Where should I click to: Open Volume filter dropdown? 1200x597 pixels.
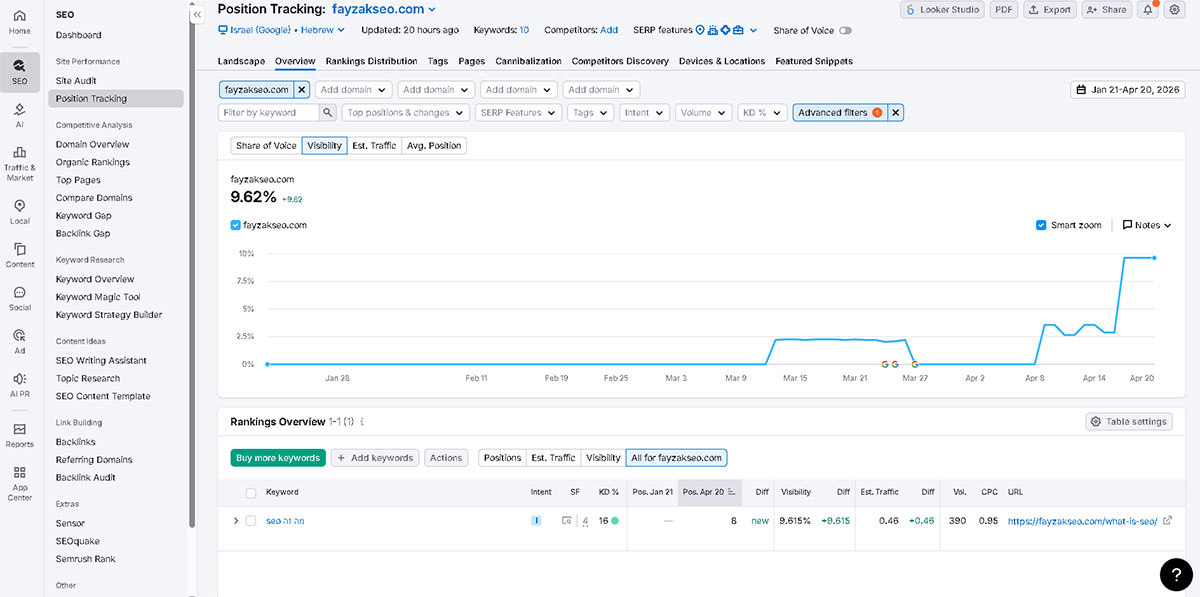(704, 113)
